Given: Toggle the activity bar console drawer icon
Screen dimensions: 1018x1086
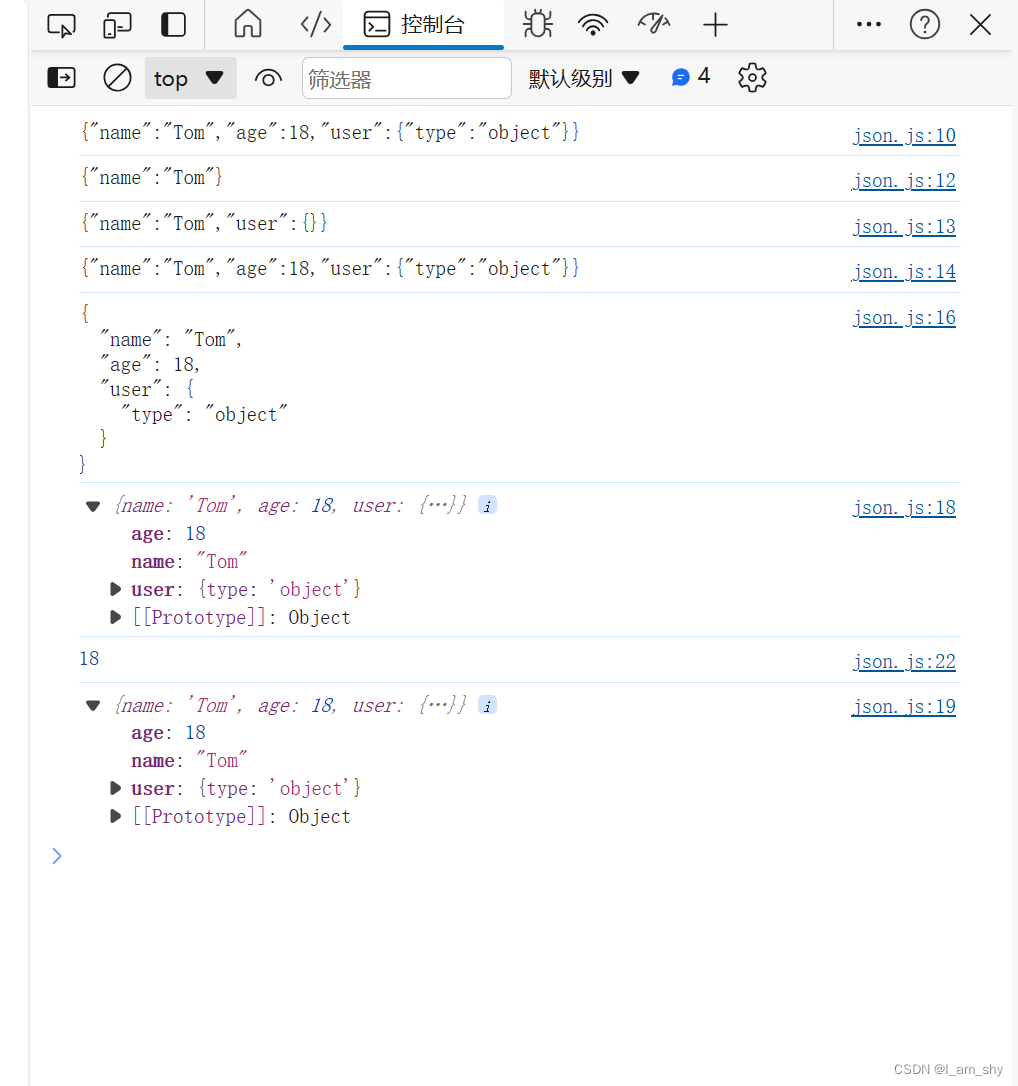Looking at the screenshot, I should [x=61, y=77].
